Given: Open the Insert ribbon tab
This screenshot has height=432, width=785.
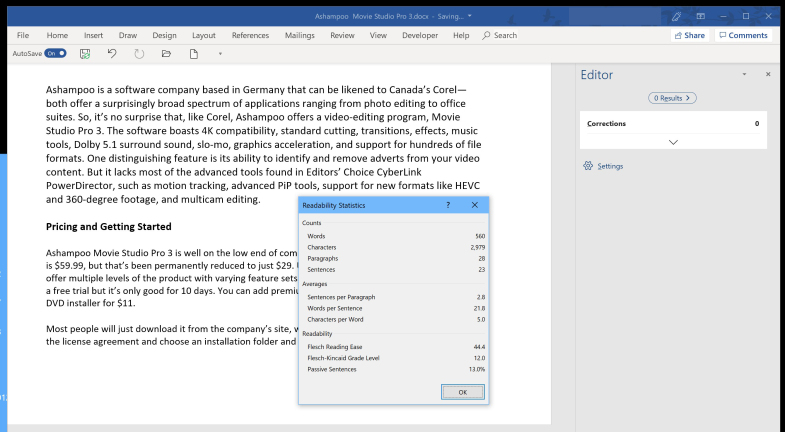Looking at the screenshot, I should (x=94, y=35).
